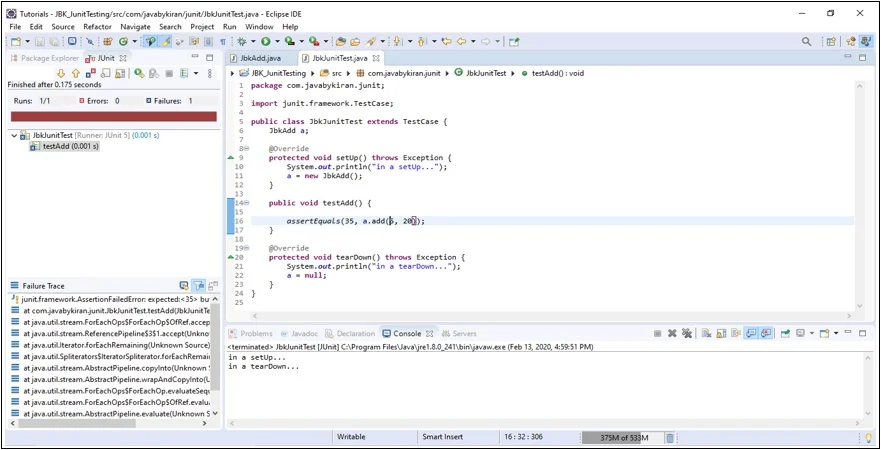Click Clear Console icon
This screenshot has height=450, width=881.
tap(706, 333)
